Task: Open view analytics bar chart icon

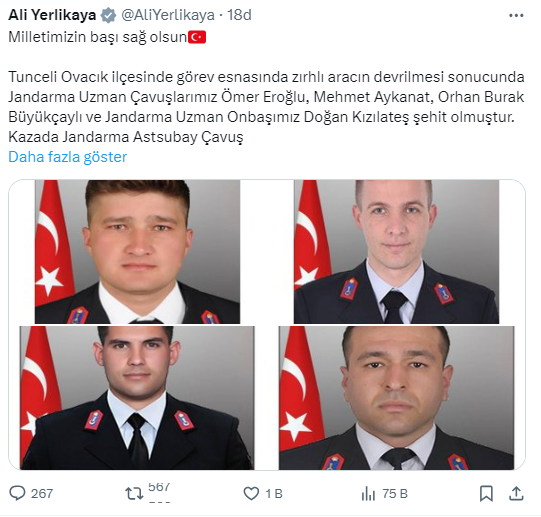Action: point(368,494)
